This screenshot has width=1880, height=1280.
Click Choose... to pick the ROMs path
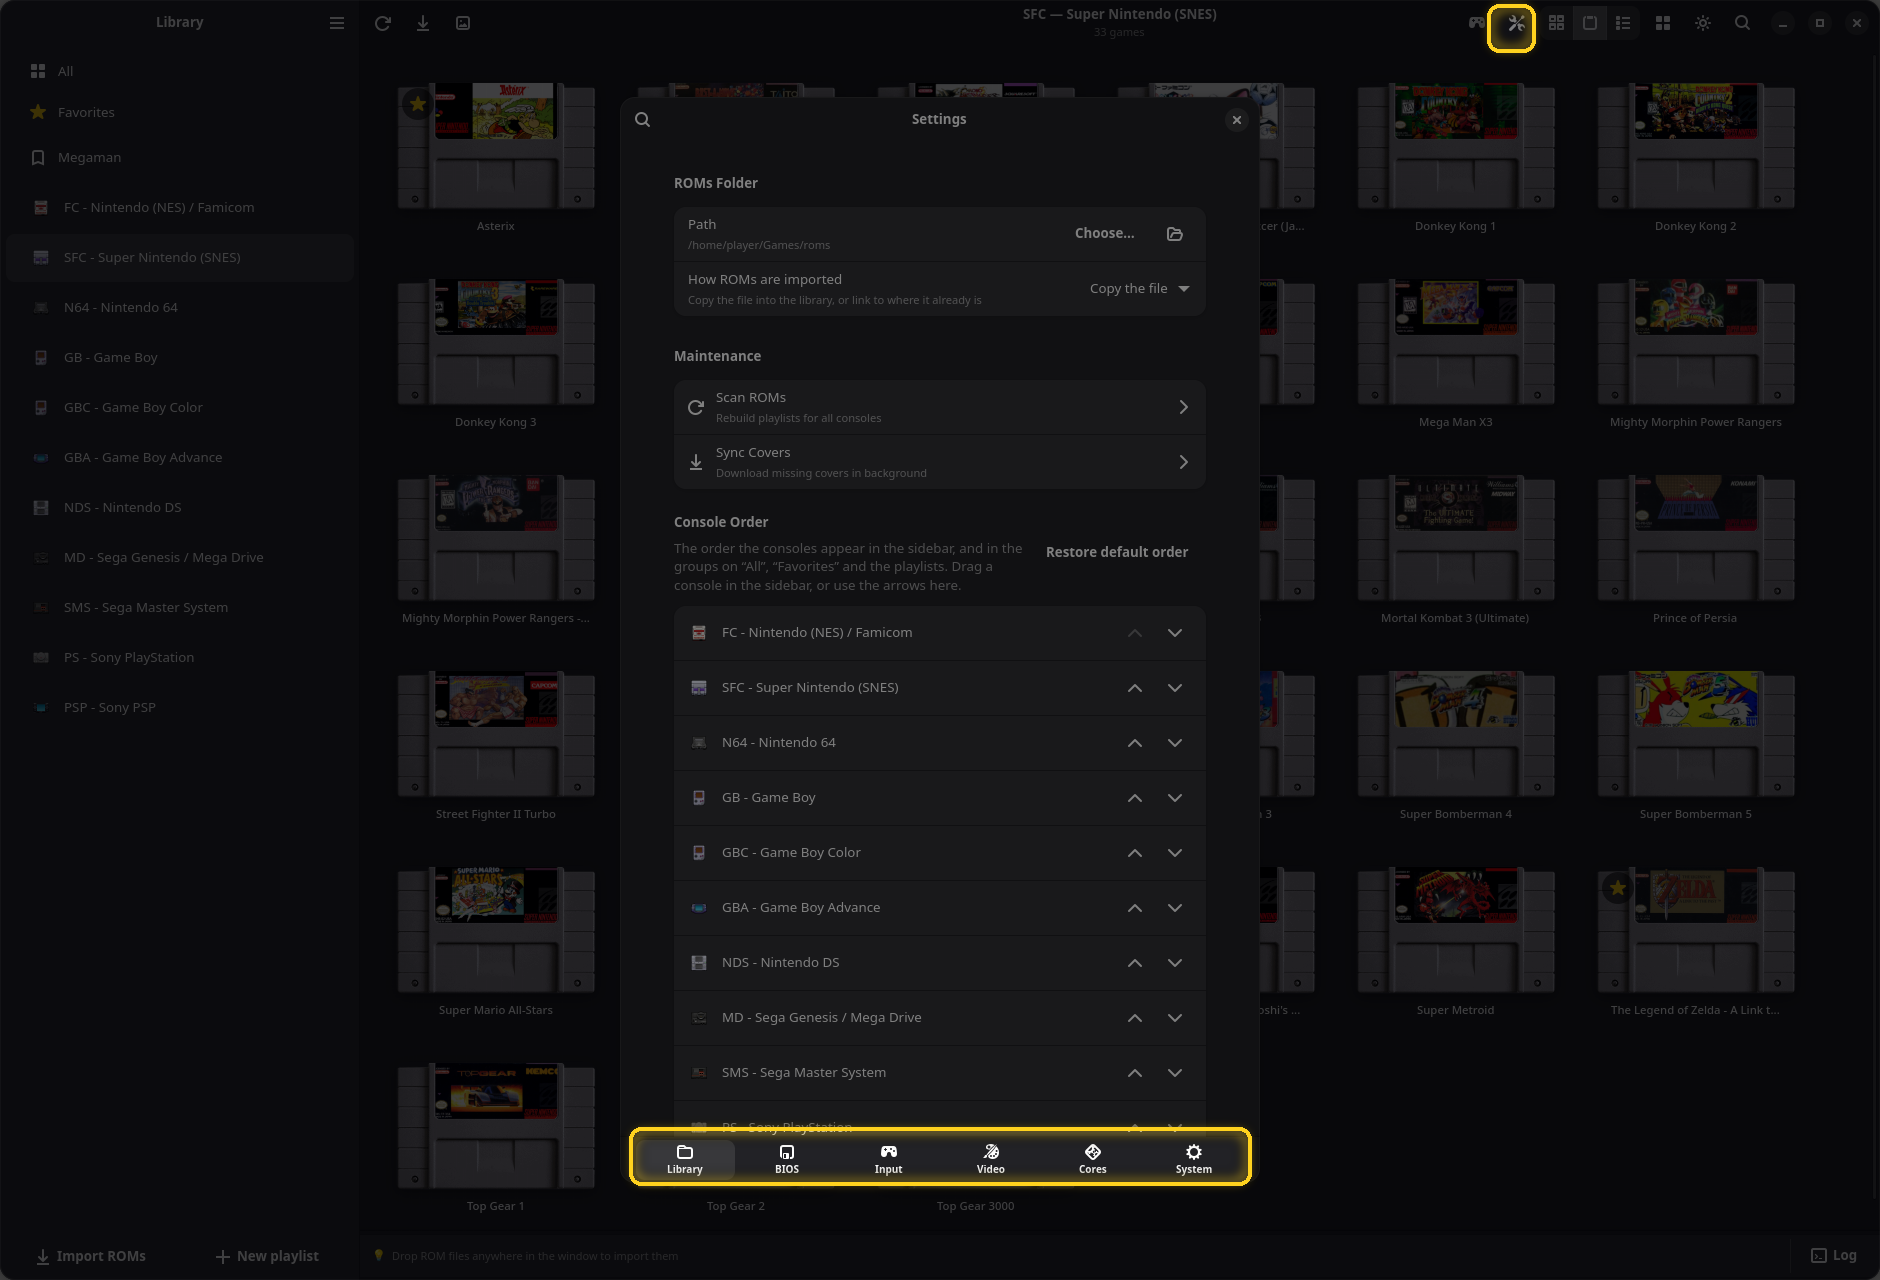(1104, 233)
